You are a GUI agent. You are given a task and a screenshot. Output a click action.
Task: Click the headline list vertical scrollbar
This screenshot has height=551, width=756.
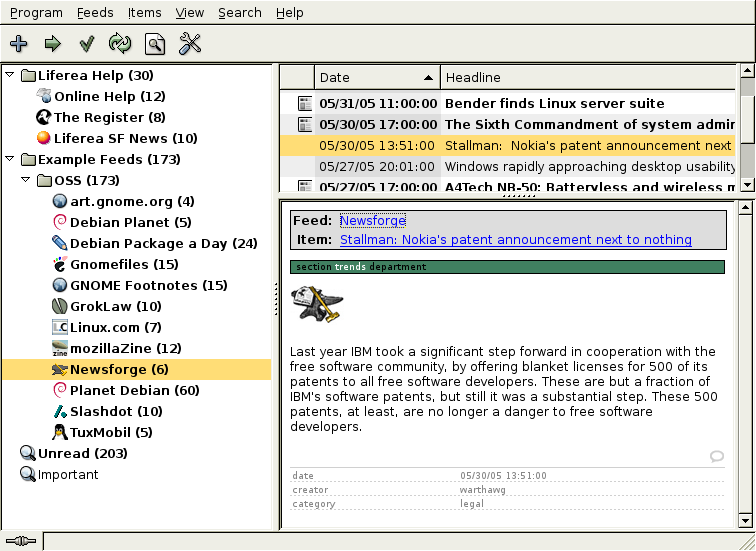click(x=746, y=130)
